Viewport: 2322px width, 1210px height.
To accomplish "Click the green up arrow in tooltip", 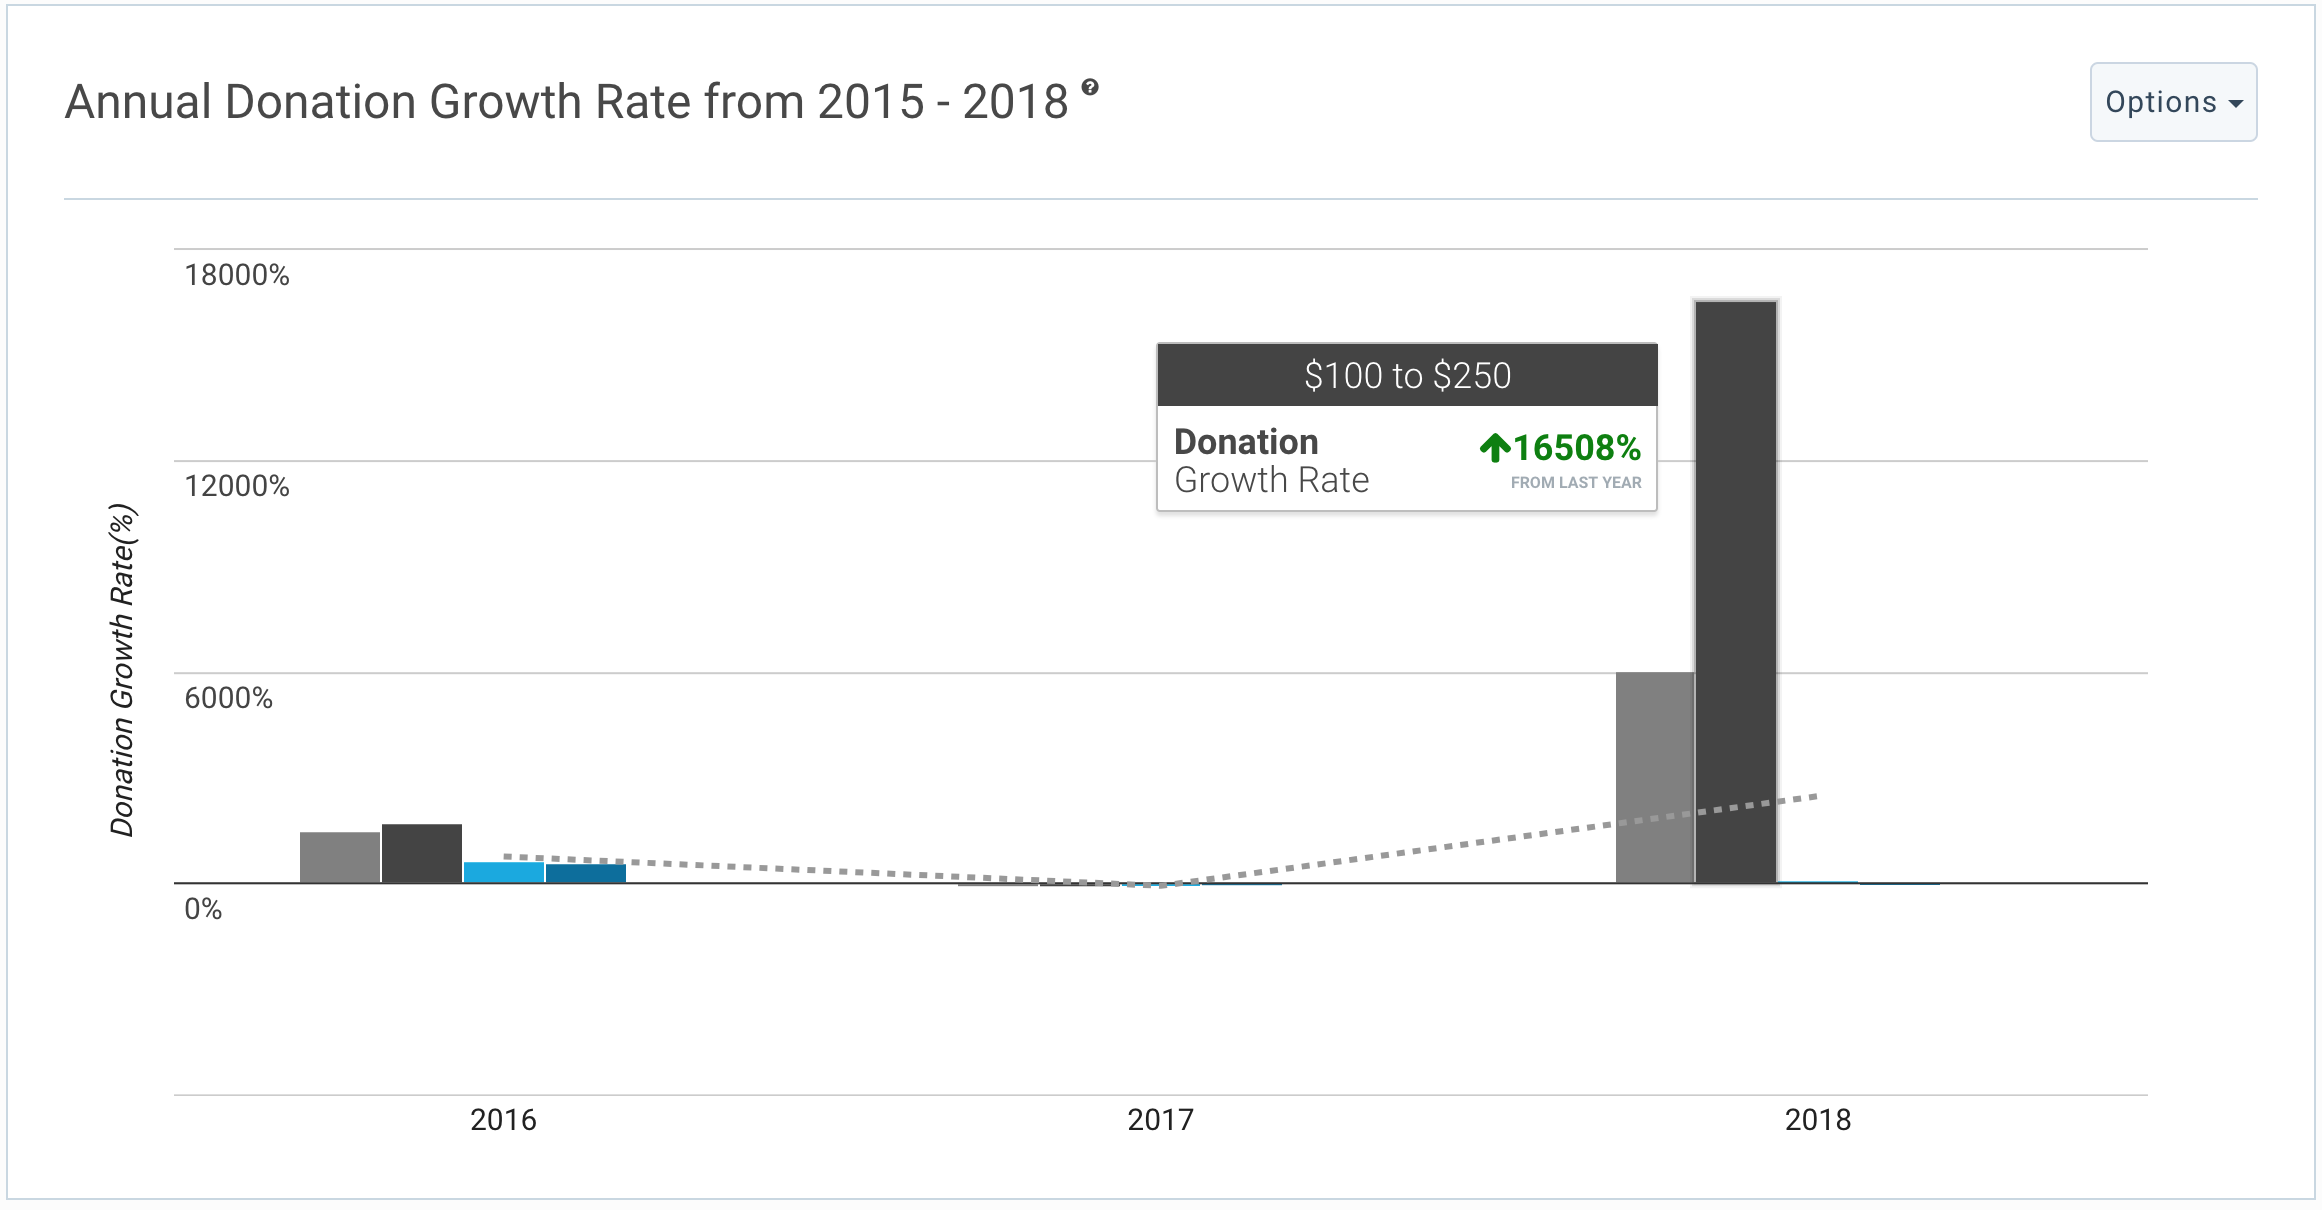I will point(1494,448).
